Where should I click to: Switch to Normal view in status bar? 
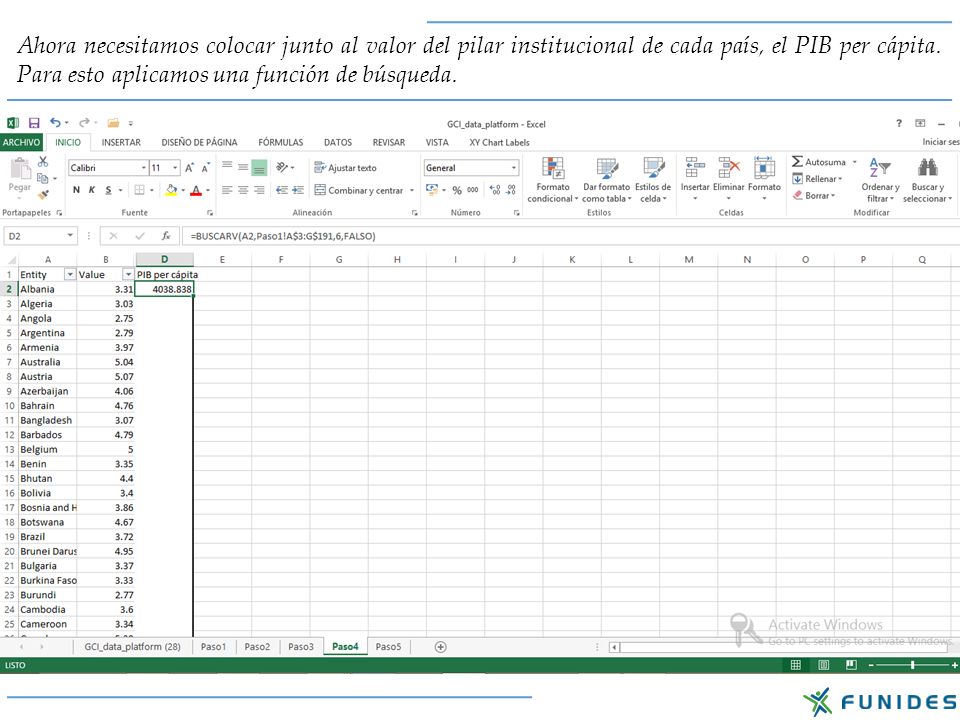(x=796, y=665)
